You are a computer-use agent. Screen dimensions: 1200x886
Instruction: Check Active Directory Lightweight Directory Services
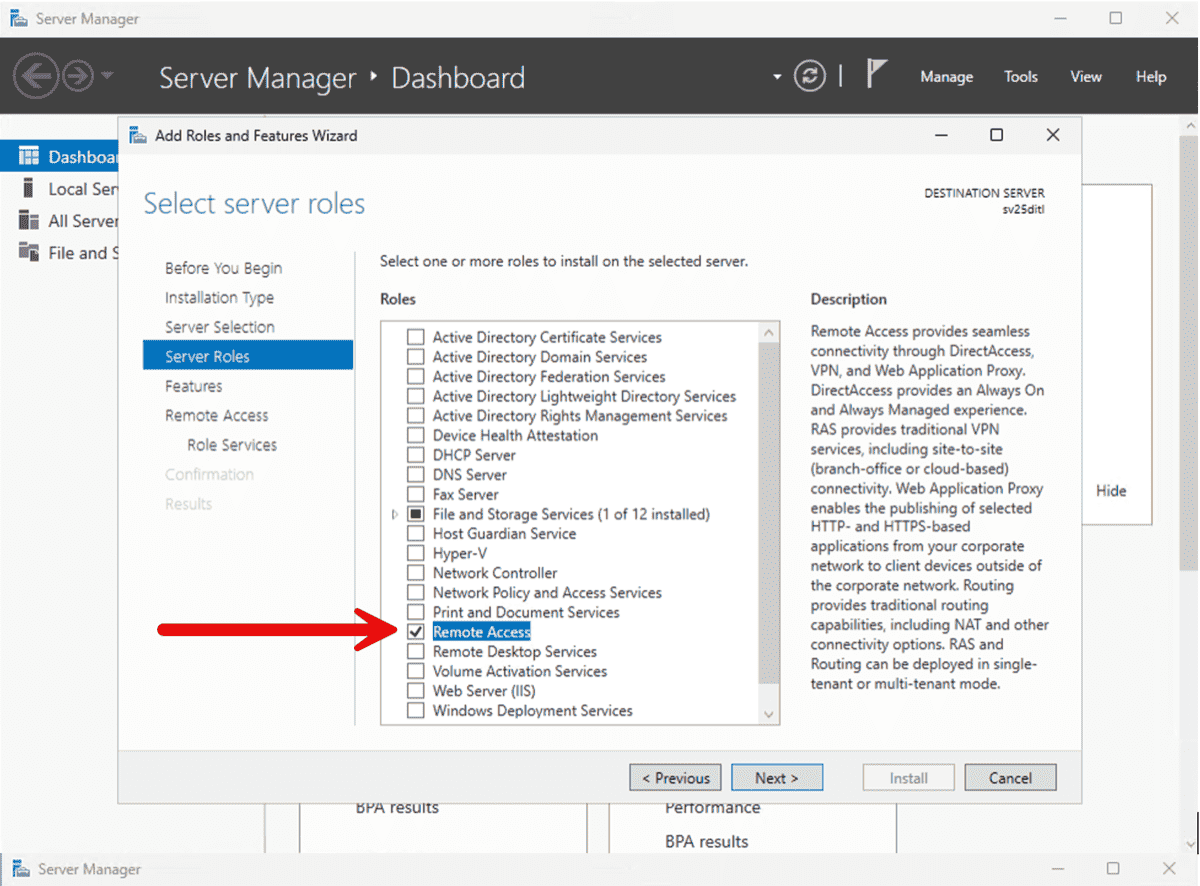tap(416, 396)
